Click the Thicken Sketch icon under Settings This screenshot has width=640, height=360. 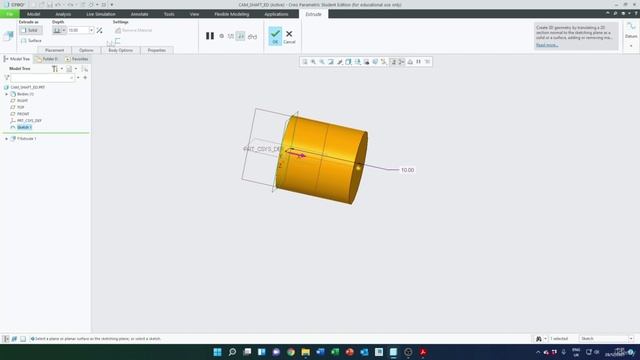point(117,40)
